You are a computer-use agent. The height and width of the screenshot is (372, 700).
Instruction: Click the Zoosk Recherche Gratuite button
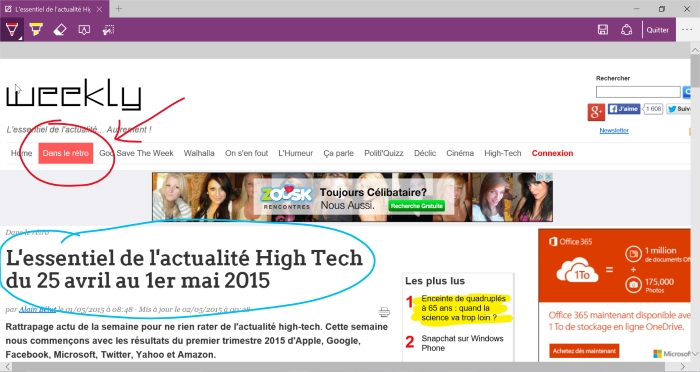pyautogui.click(x=417, y=206)
